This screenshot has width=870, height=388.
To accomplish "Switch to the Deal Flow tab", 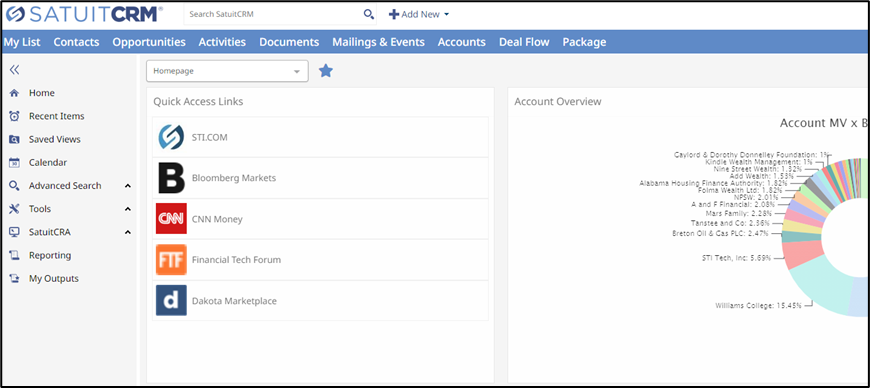I will point(524,42).
